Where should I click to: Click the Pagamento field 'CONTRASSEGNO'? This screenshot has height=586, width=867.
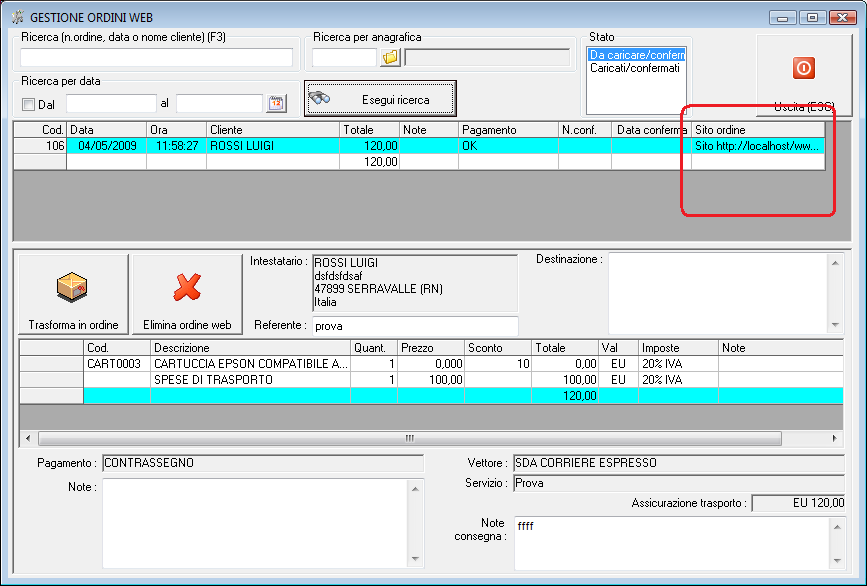pos(263,463)
